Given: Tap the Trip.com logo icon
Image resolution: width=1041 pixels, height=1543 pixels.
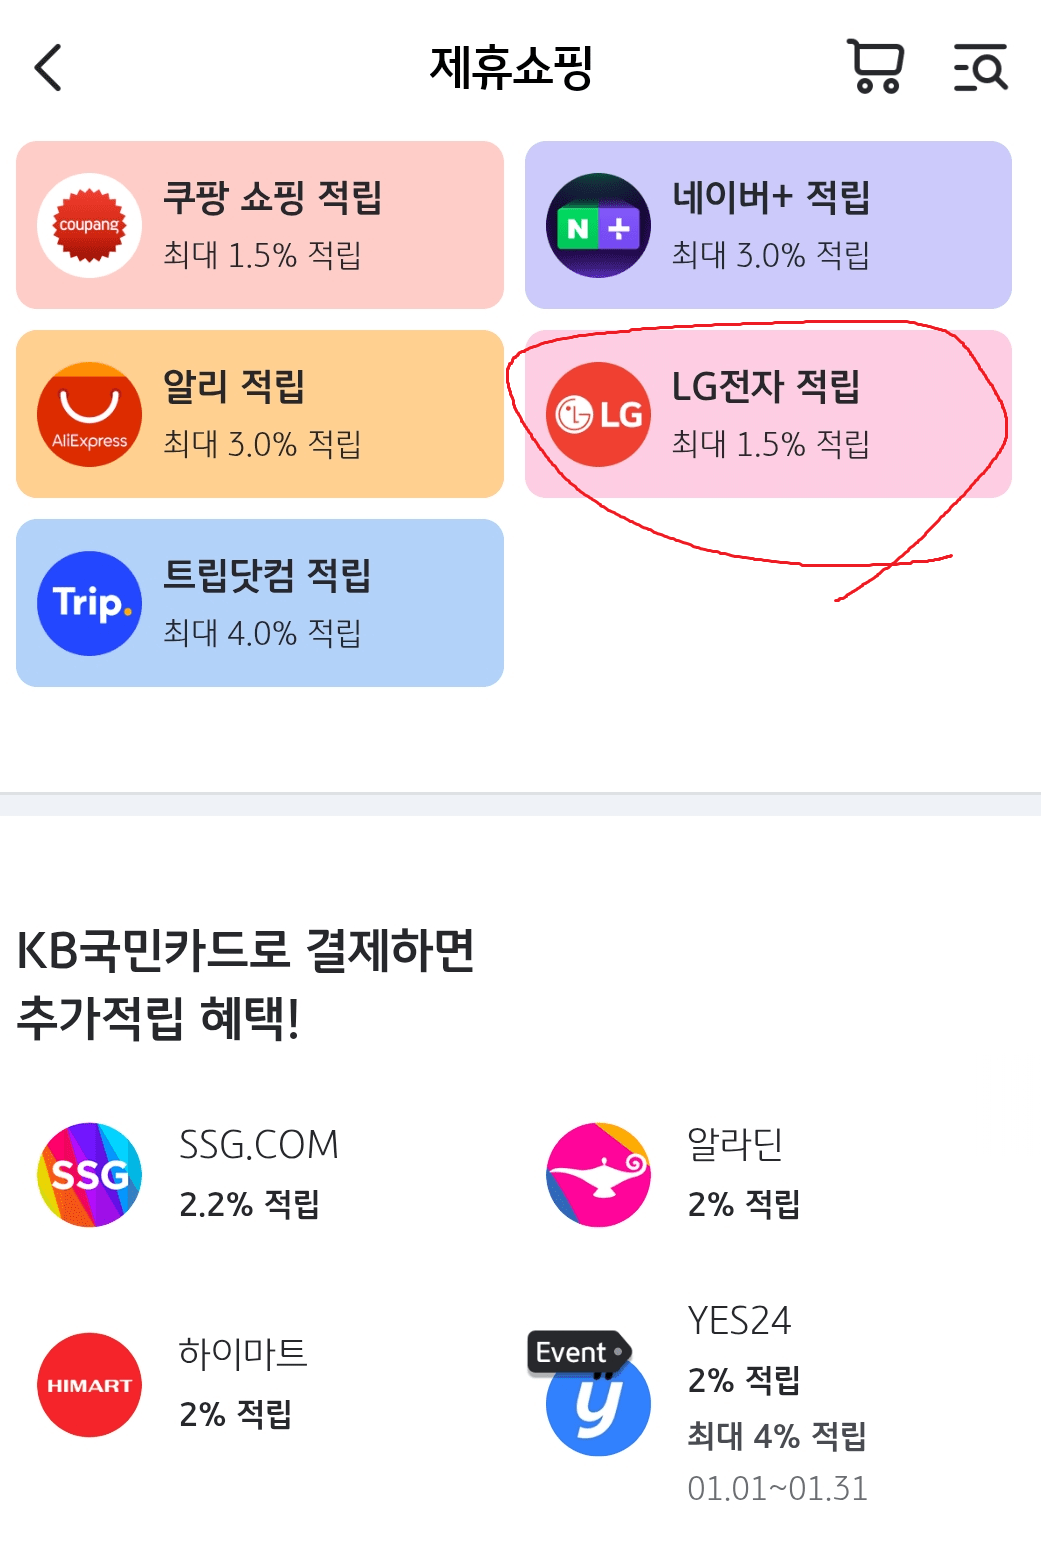Looking at the screenshot, I should coord(90,603).
